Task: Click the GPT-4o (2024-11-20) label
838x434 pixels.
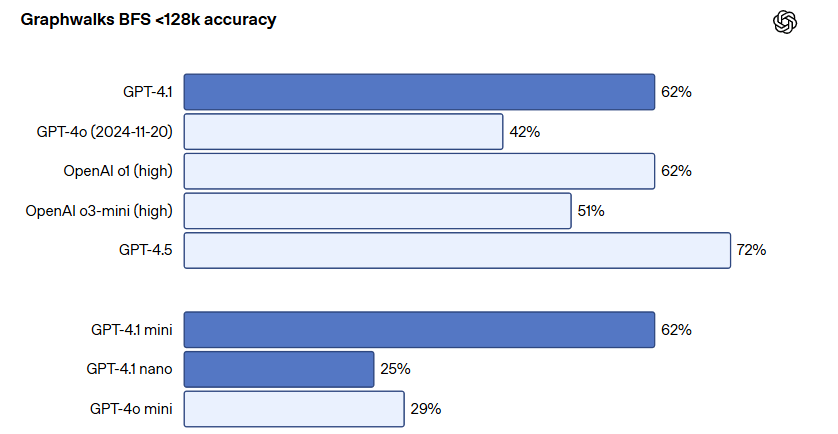Action: click(105, 131)
